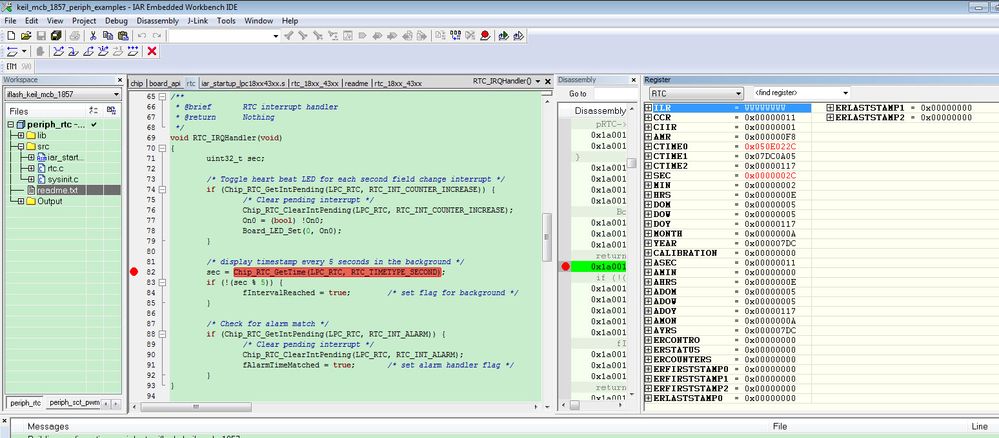This screenshot has height=438, width=999.
Task: Click the batch-build column header icon
Action: pyautogui.click(x=111, y=110)
